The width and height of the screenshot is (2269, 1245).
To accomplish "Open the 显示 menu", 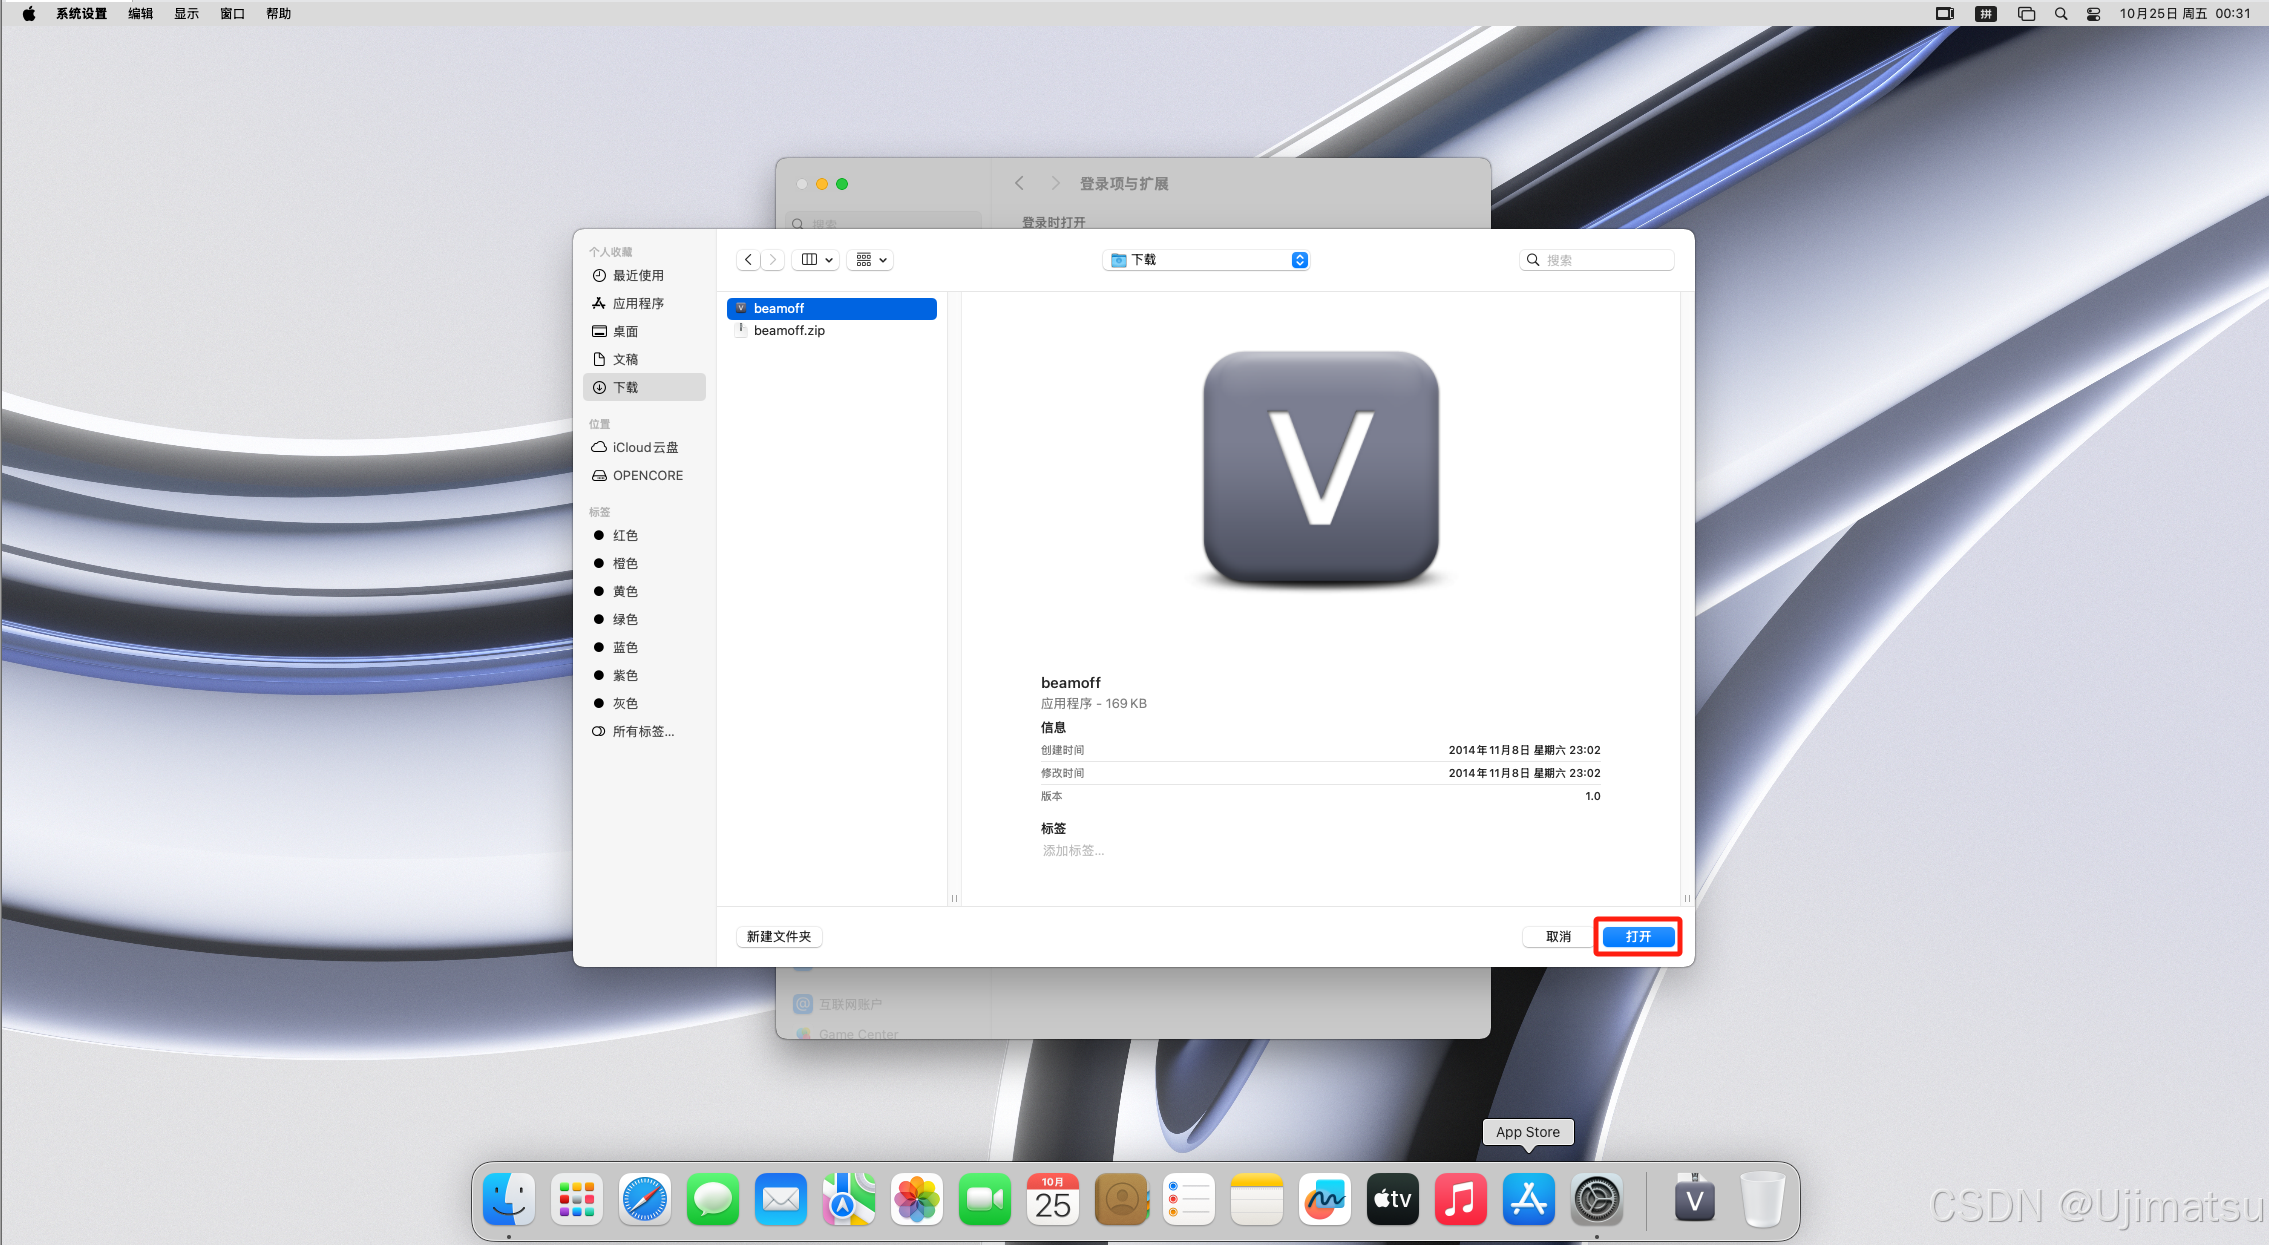I will coord(186,14).
